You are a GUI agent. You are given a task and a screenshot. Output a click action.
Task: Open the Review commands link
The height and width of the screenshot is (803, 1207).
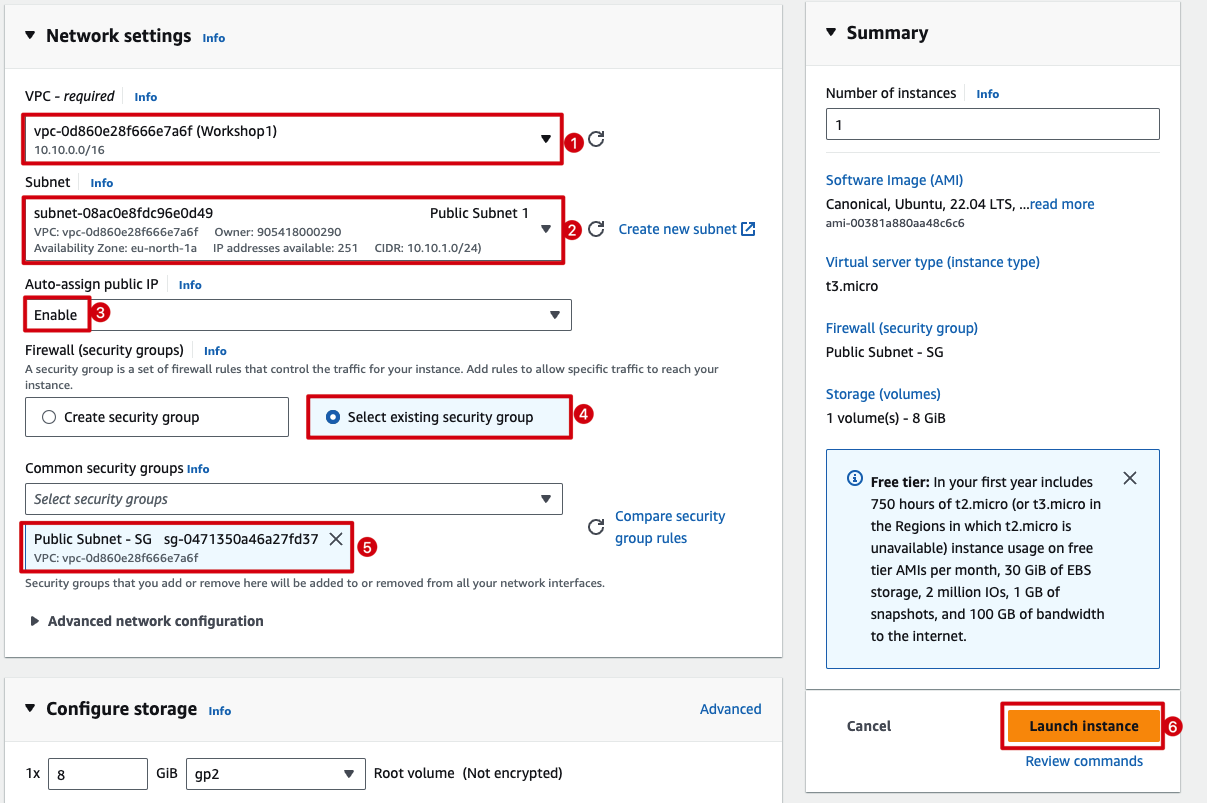(x=1083, y=761)
